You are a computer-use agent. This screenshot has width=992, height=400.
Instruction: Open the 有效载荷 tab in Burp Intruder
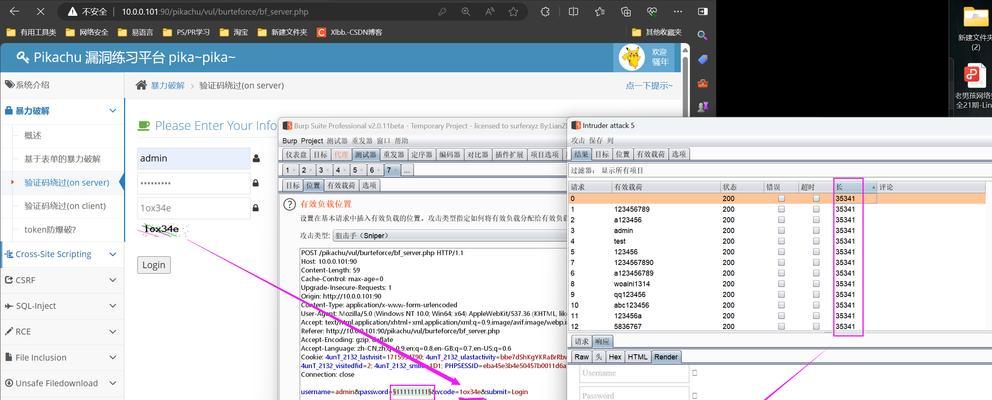(341, 185)
